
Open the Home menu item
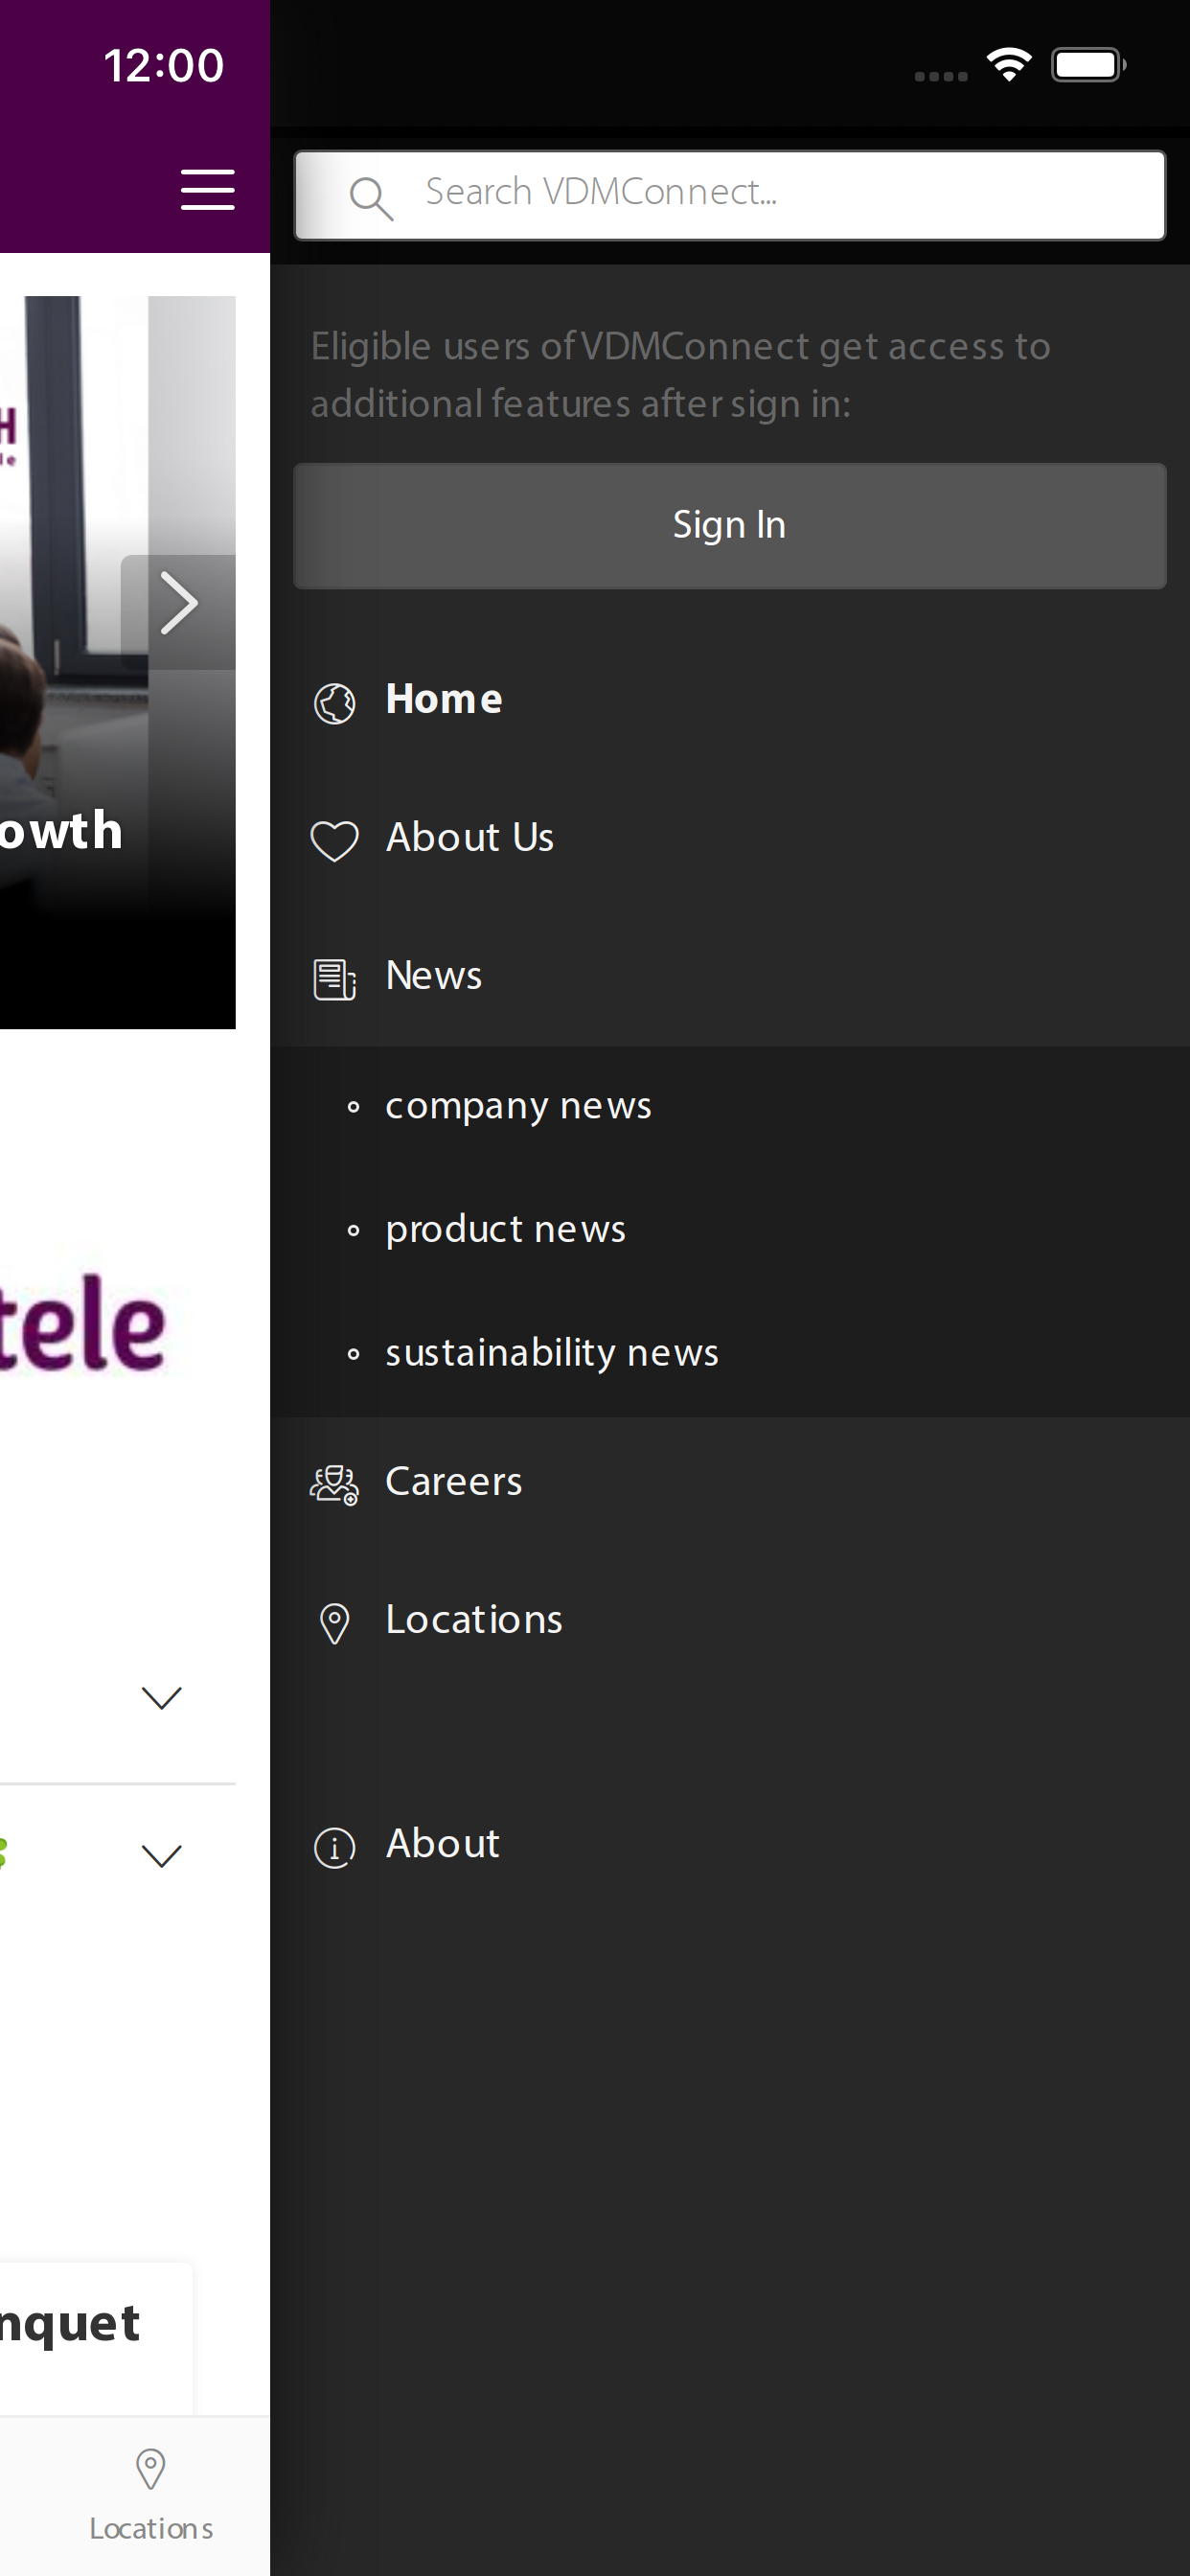[x=730, y=700]
